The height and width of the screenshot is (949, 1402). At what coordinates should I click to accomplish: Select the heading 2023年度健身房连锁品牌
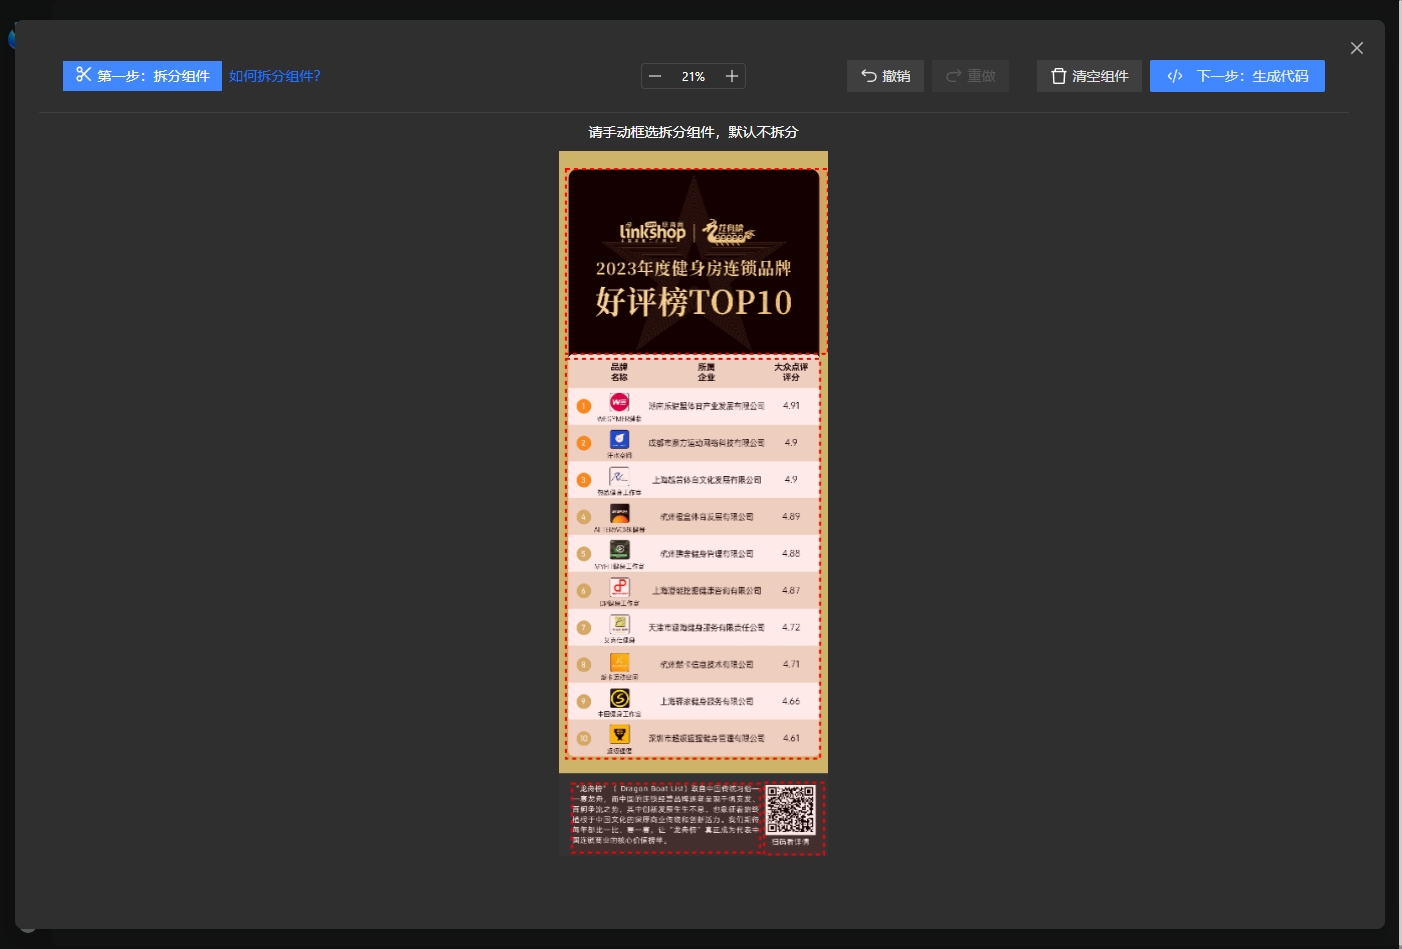693,268
